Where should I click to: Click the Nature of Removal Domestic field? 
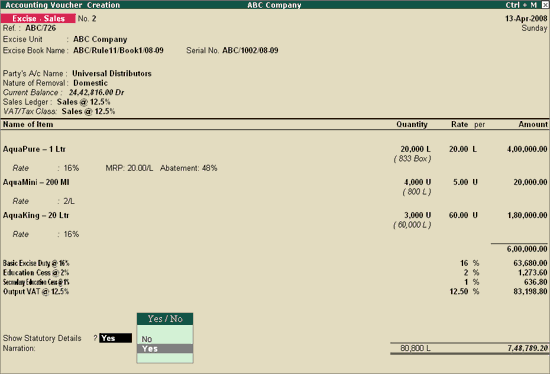90,83
